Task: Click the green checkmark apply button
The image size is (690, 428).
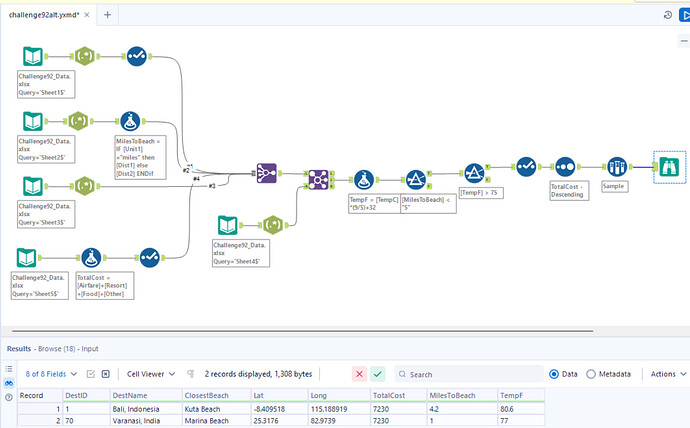Action: click(378, 374)
